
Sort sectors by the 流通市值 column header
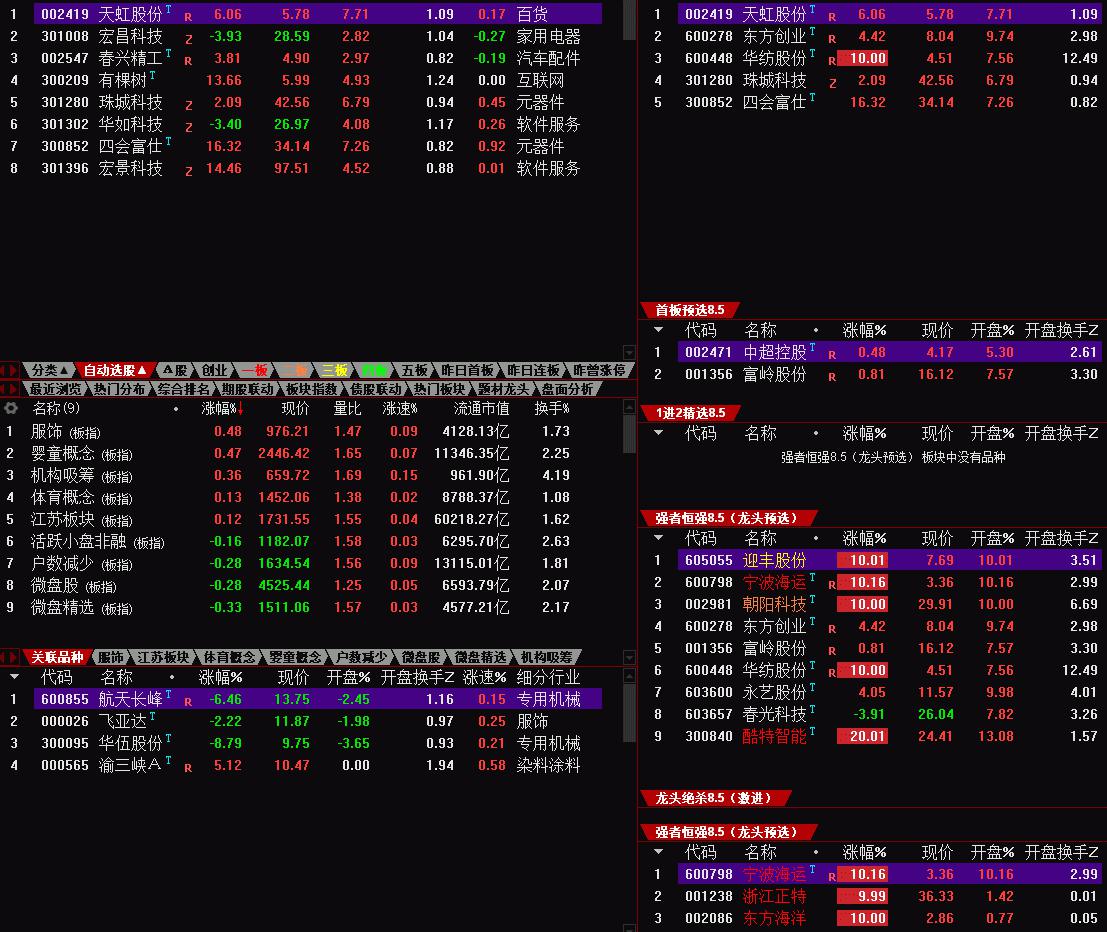click(x=481, y=408)
